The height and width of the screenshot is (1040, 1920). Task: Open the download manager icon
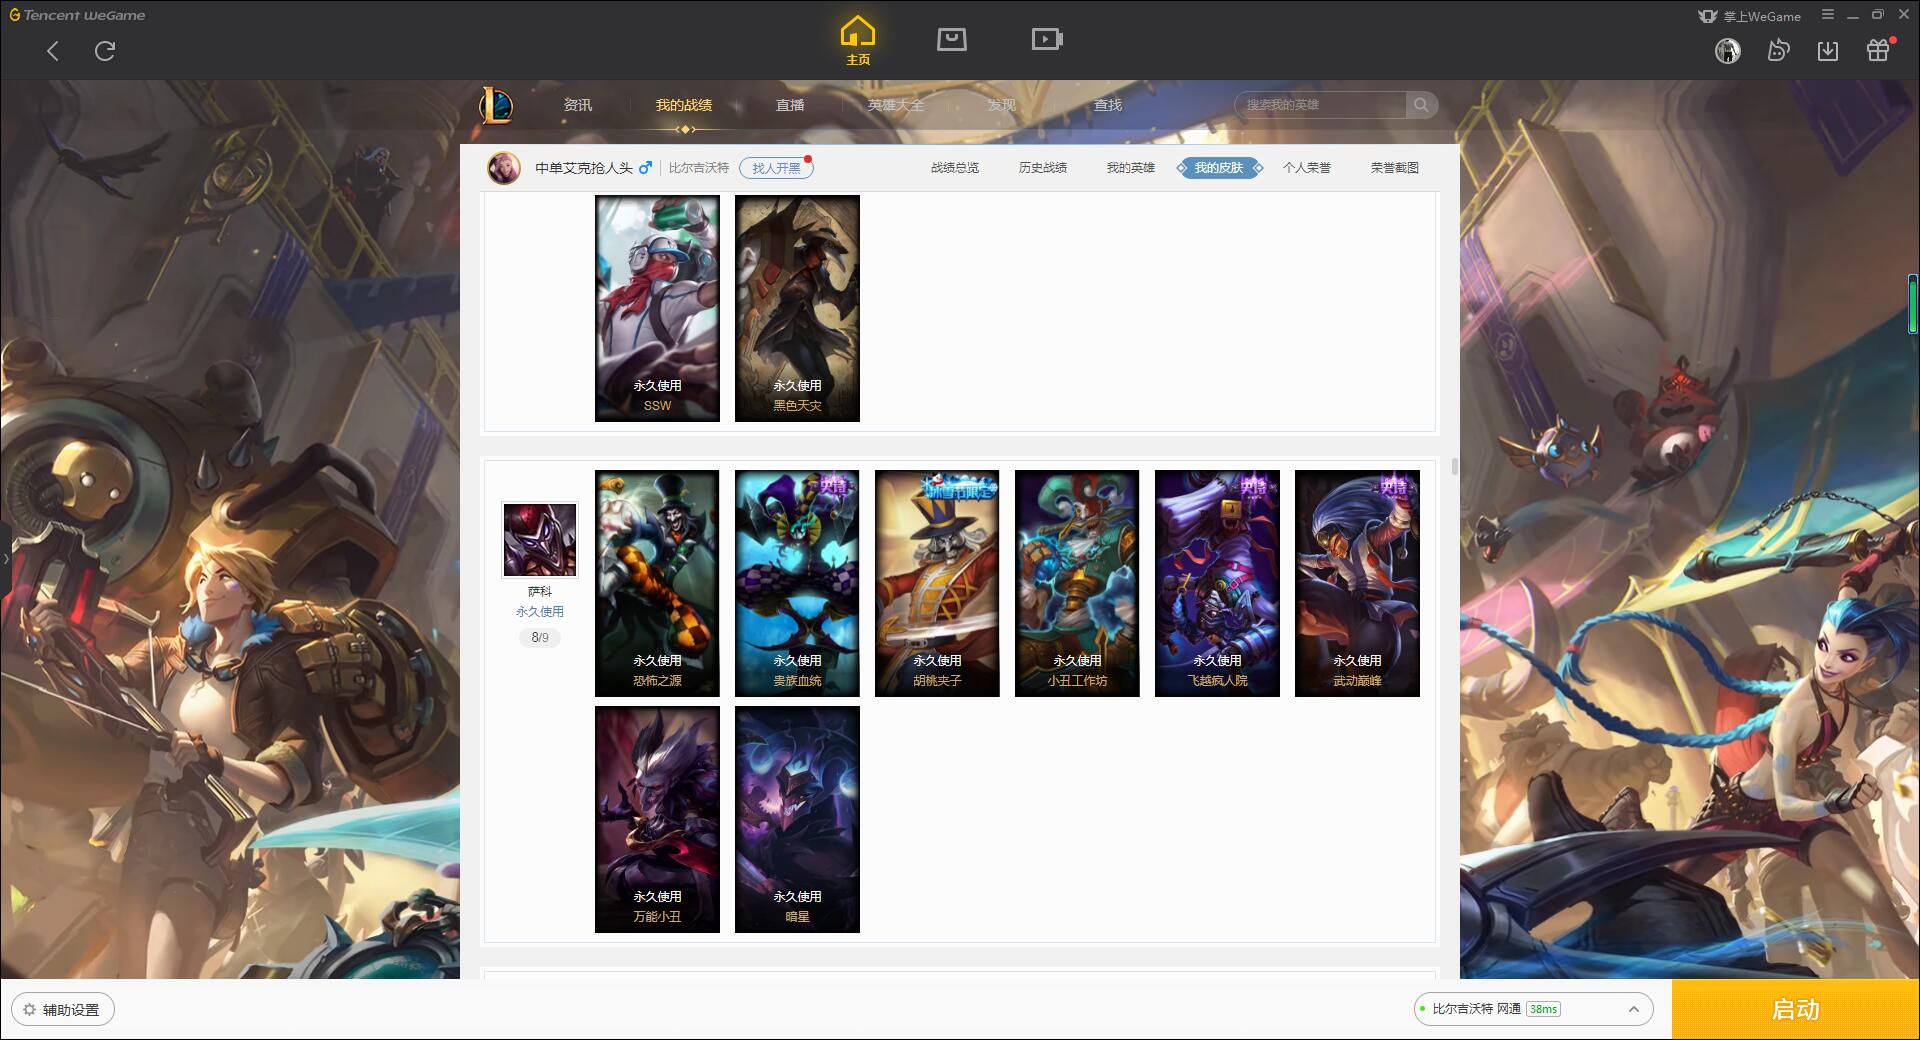[x=1828, y=51]
